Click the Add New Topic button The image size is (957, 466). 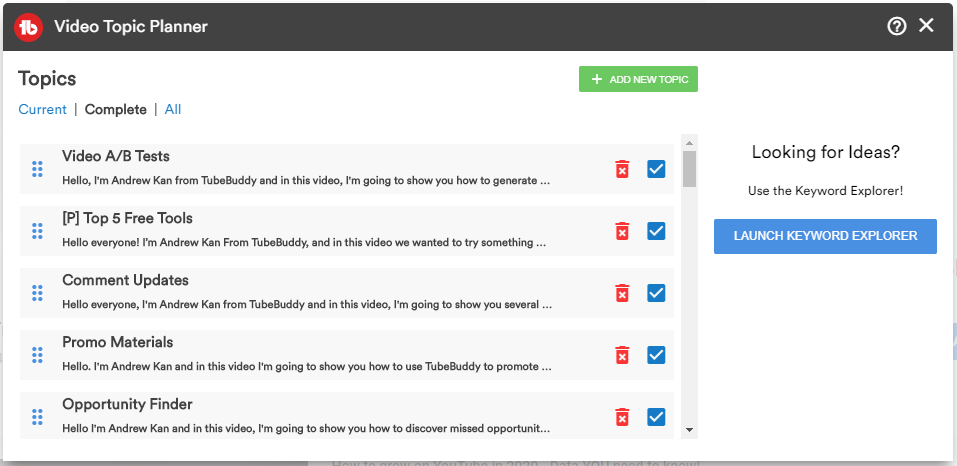[638, 79]
